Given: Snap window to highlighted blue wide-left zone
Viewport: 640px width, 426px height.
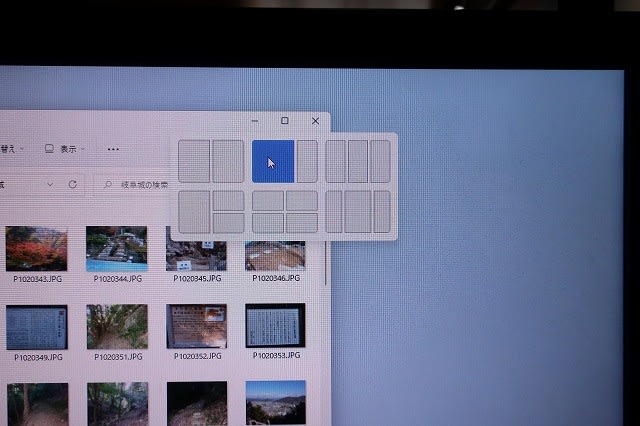Looking at the screenshot, I should click(x=272, y=161).
